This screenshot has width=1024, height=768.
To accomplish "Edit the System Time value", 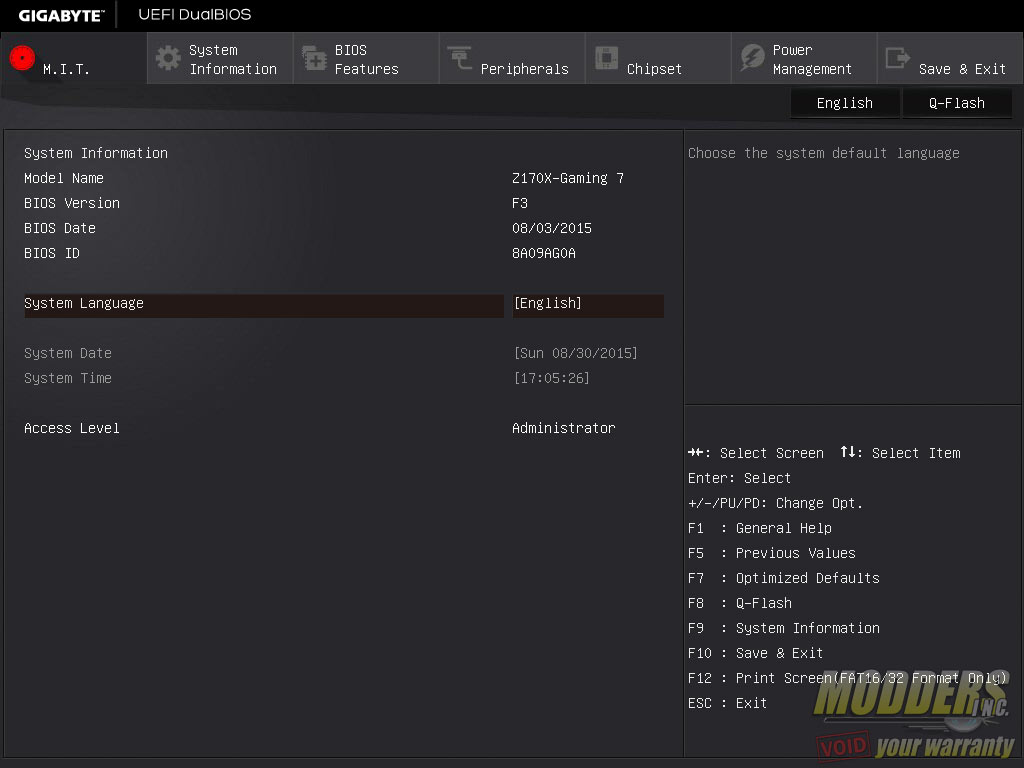I will [x=551, y=378].
